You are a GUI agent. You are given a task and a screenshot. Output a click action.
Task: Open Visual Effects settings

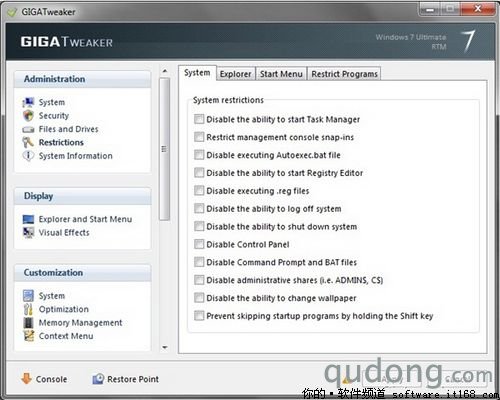[64, 232]
